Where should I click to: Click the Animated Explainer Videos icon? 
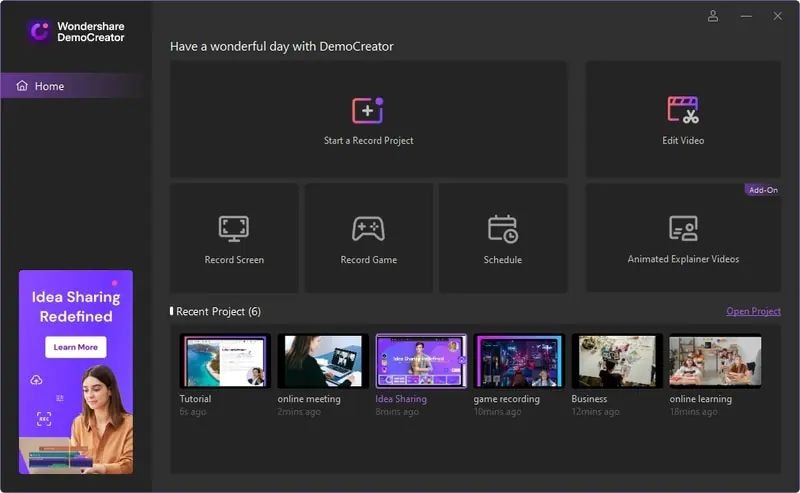(x=683, y=228)
